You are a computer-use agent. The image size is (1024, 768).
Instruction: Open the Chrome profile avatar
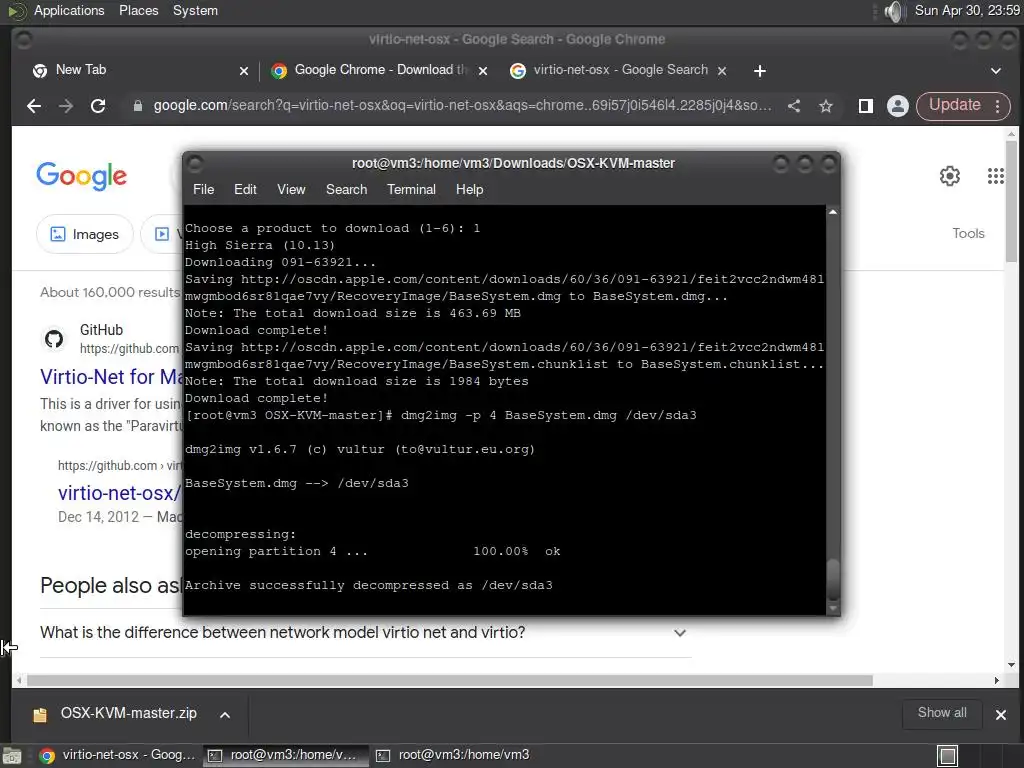pyautogui.click(x=898, y=106)
